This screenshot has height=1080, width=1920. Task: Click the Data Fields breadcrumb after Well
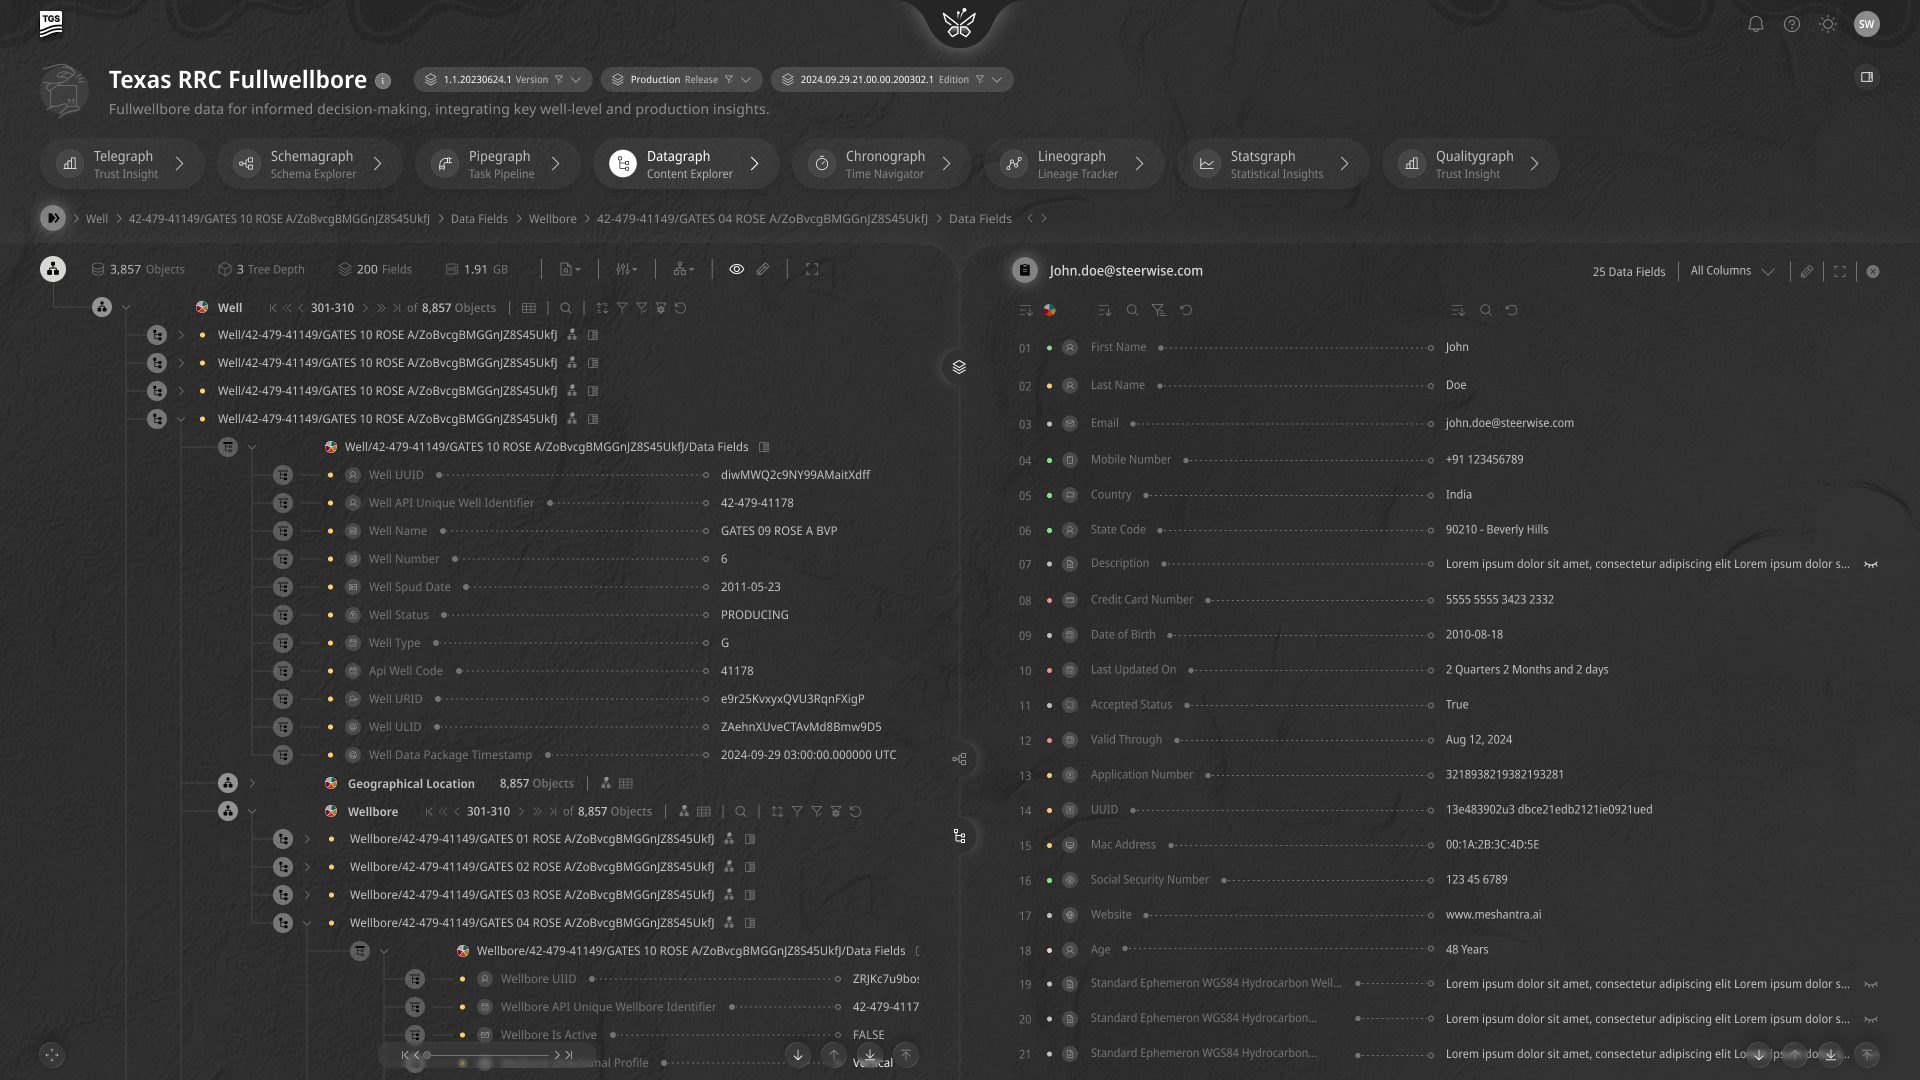[479, 219]
